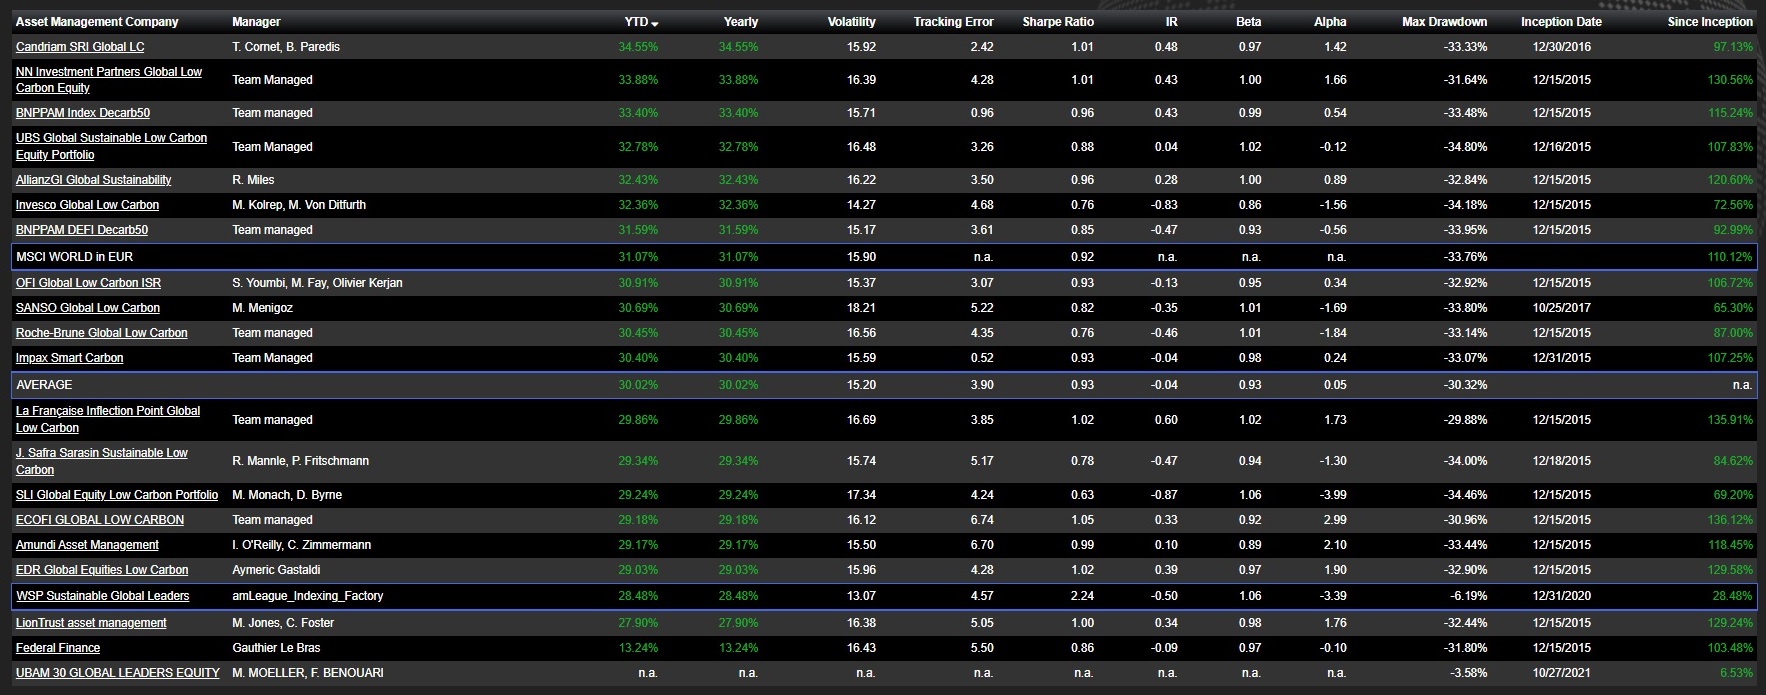This screenshot has width=1766, height=695.
Task: Click Tracking Error value 6.74
Action: pyautogui.click(x=982, y=520)
